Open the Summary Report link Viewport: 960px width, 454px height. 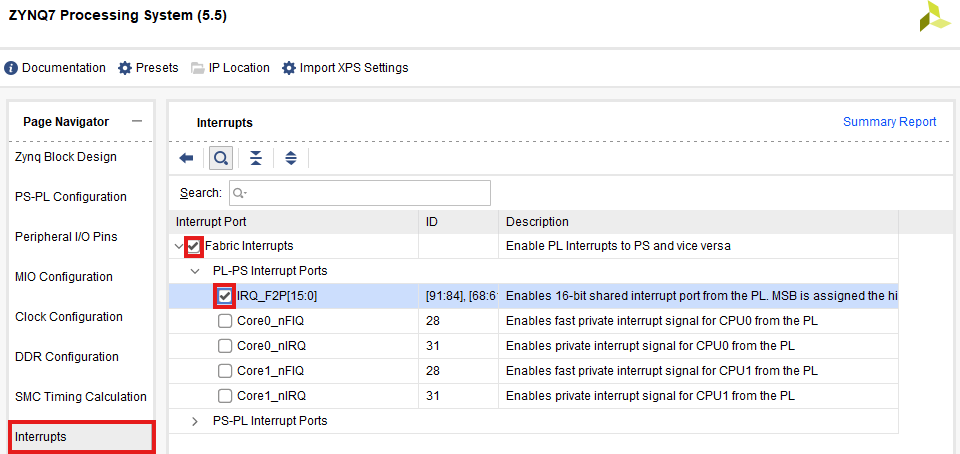[890, 122]
